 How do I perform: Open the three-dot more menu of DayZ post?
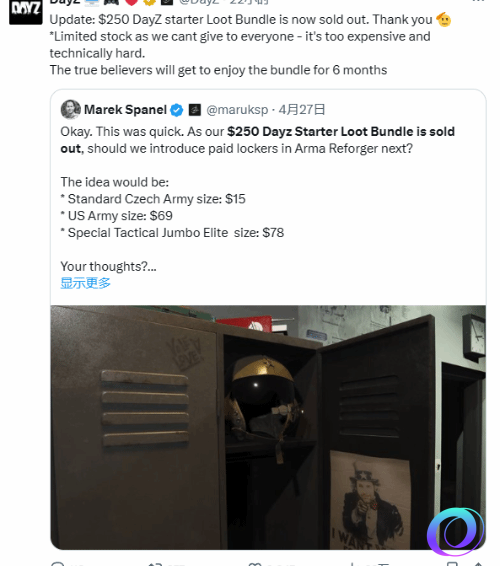(x=478, y=1)
